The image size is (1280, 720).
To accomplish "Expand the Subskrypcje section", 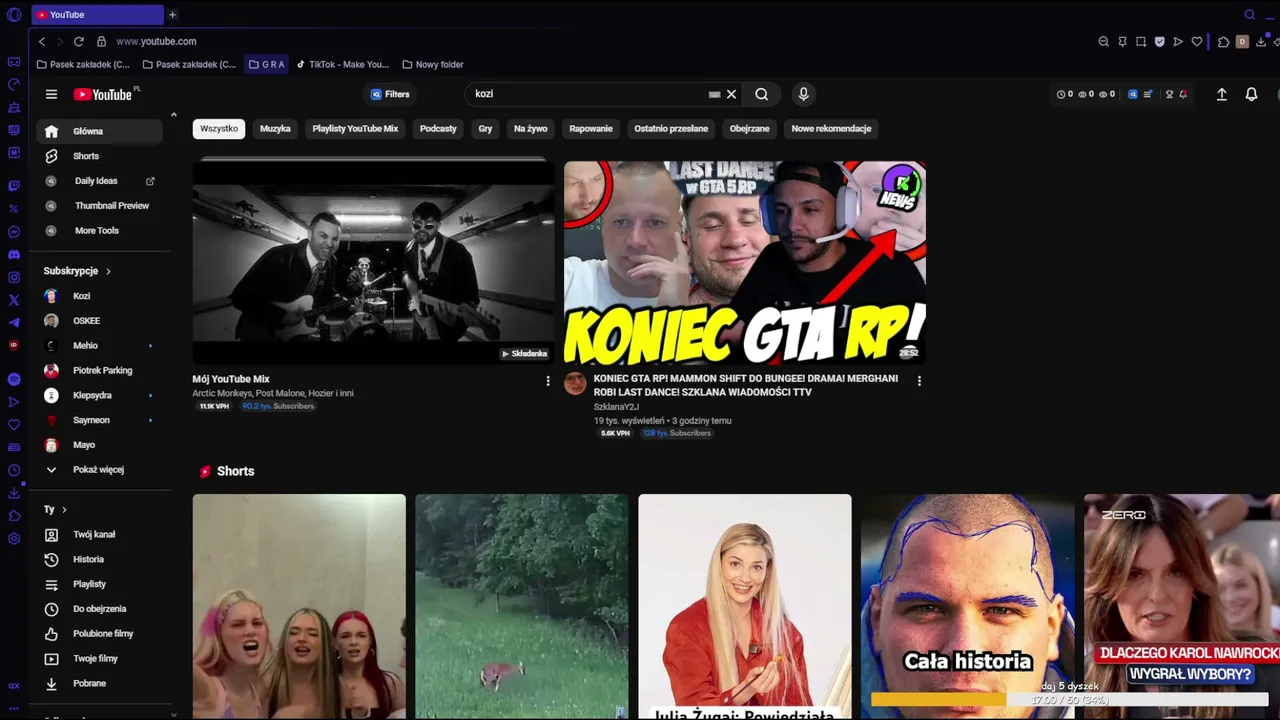I will (77, 271).
